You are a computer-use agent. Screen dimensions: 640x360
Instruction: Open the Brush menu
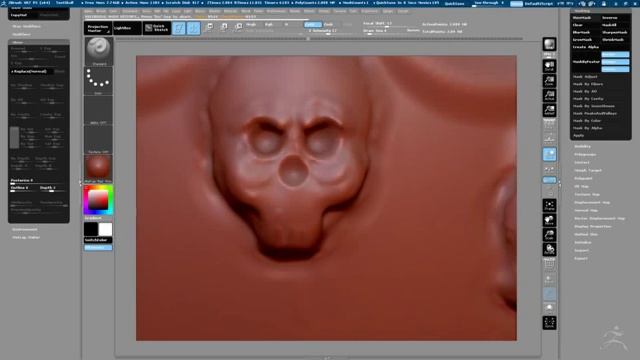[x=101, y=11]
